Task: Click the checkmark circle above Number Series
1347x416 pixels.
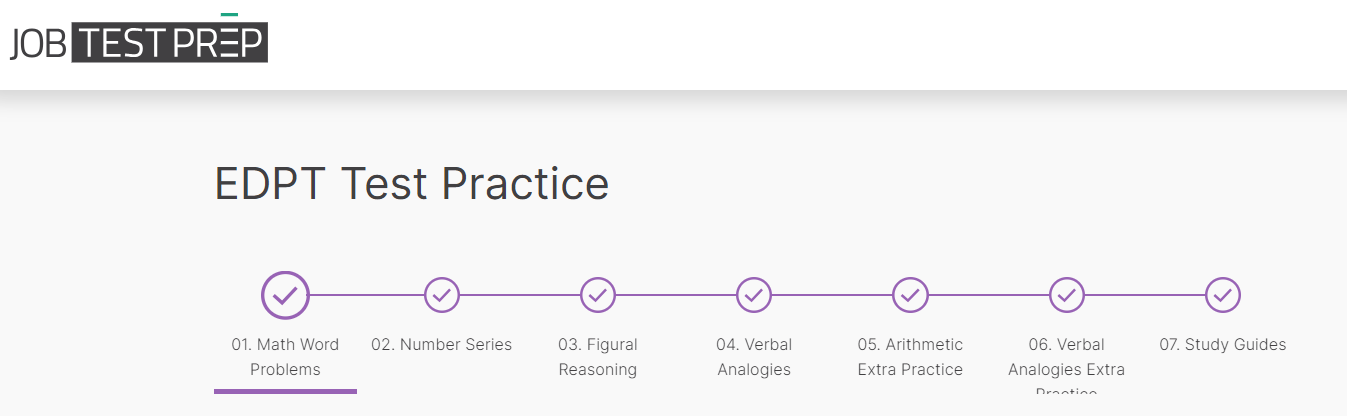Action: (442, 295)
